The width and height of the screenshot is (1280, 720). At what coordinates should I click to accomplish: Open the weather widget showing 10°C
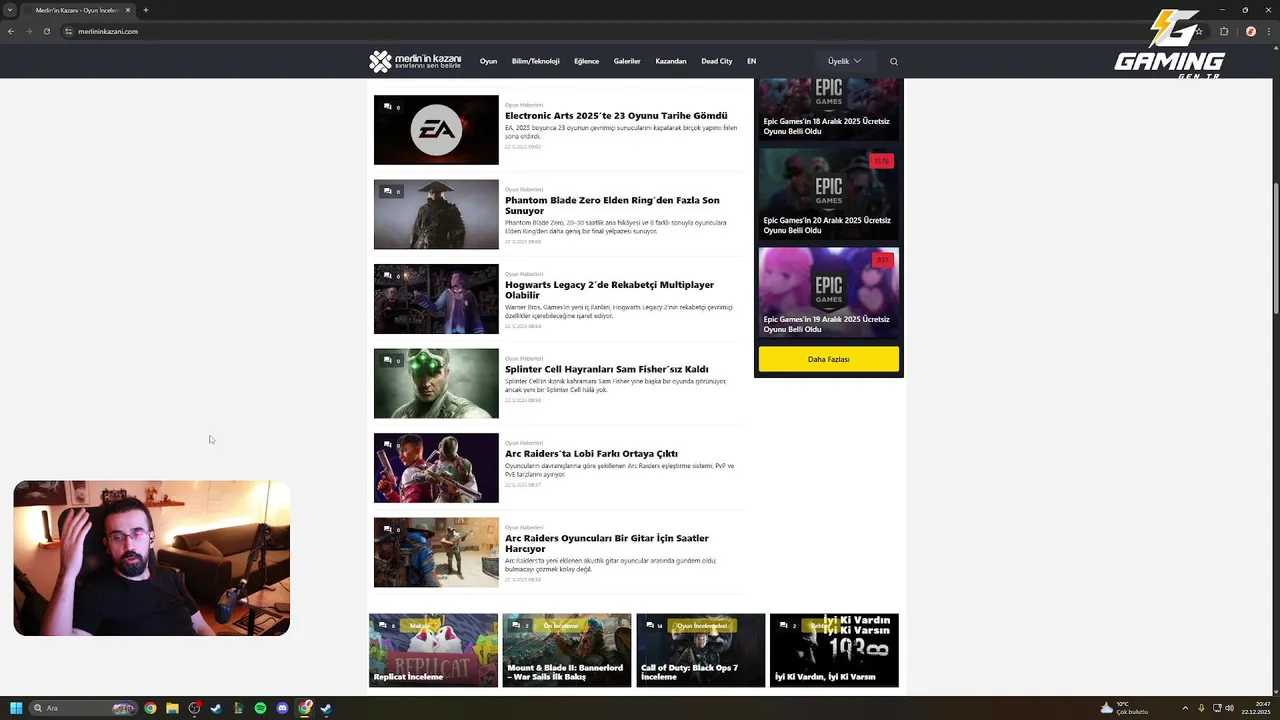(1124, 708)
